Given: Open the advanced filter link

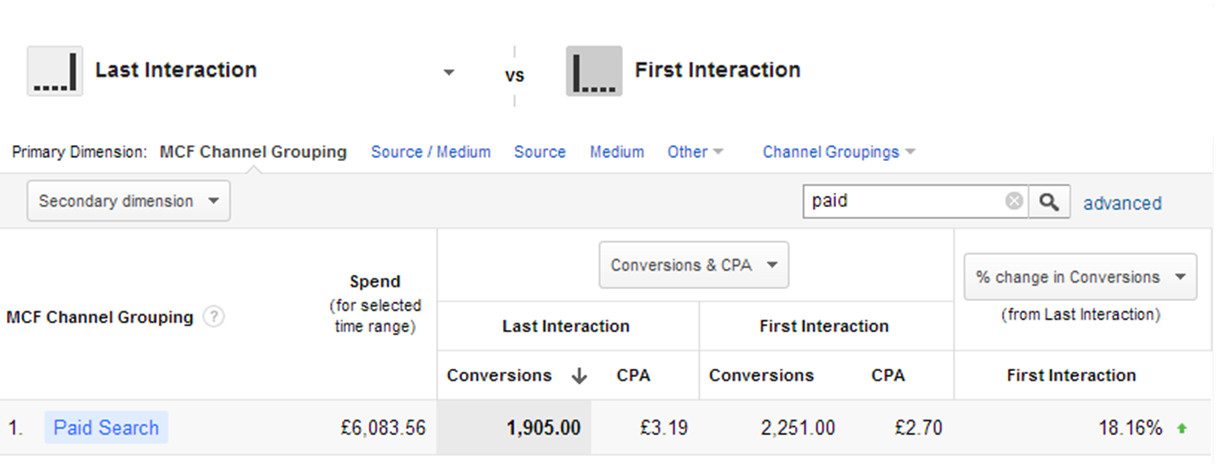Looking at the screenshot, I should pos(1122,203).
